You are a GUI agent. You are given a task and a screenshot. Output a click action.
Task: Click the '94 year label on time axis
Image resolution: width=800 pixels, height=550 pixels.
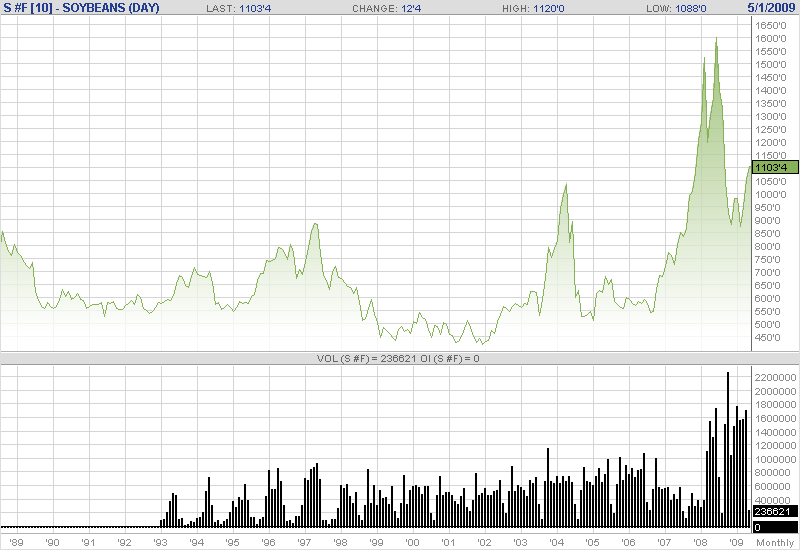coord(196,542)
